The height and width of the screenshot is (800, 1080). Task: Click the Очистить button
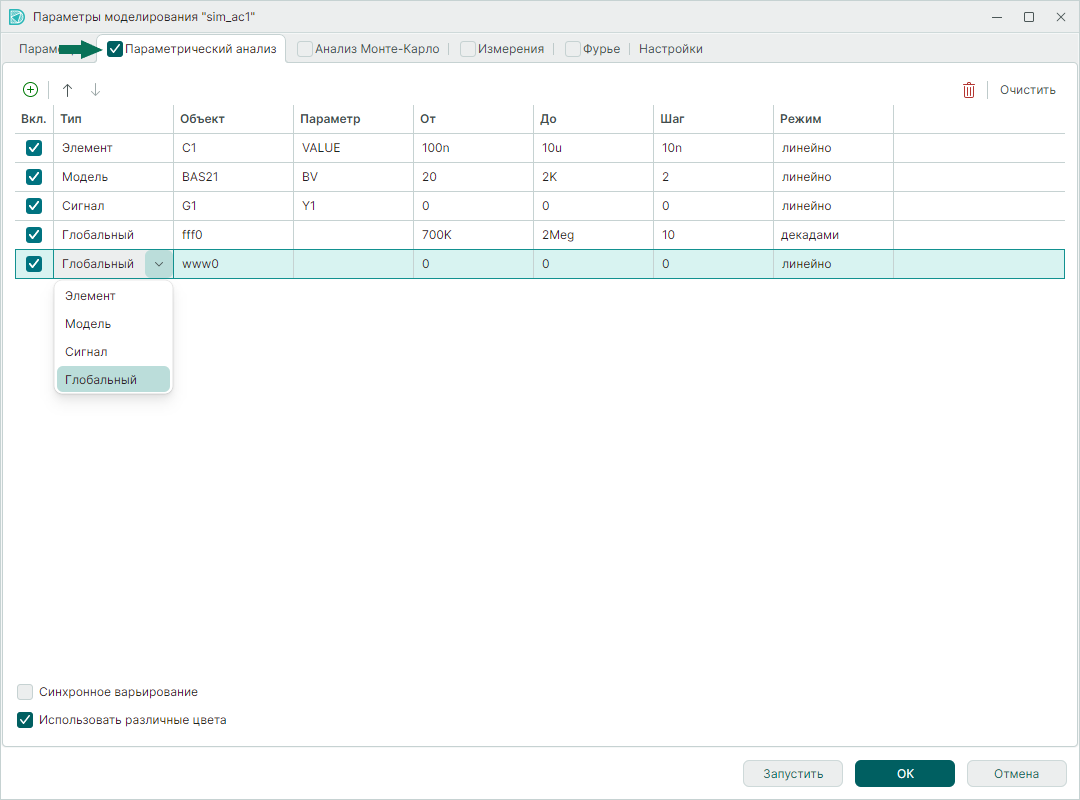tap(1027, 90)
